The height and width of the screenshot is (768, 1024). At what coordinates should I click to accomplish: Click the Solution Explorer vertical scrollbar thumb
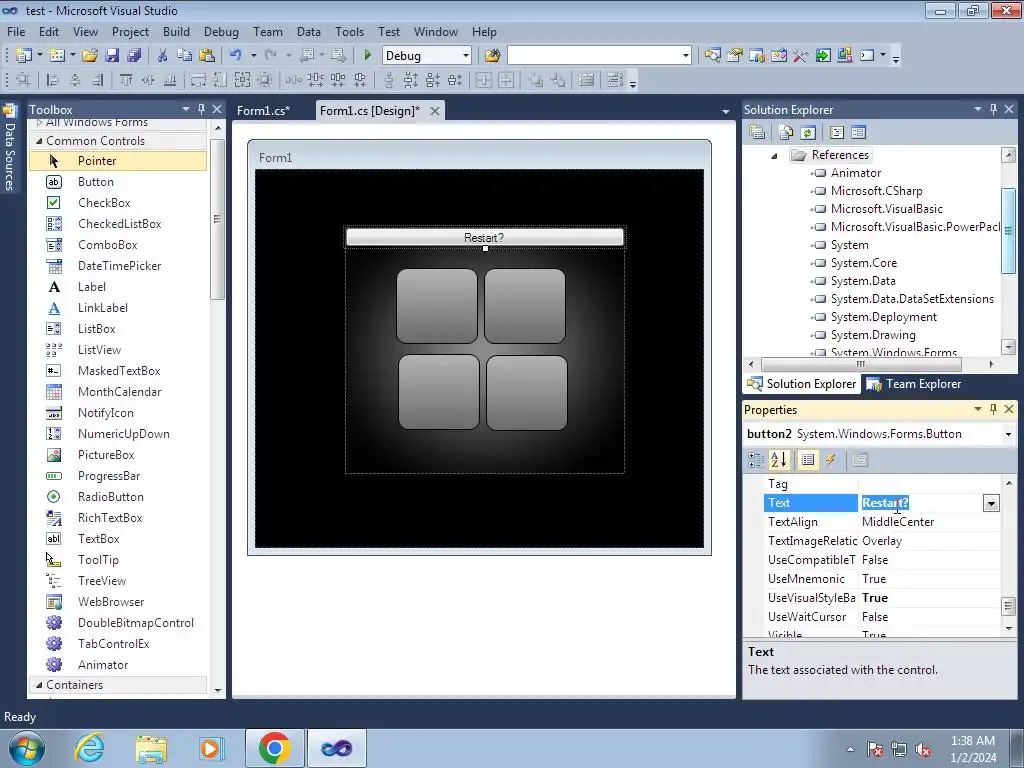pos(1008,231)
